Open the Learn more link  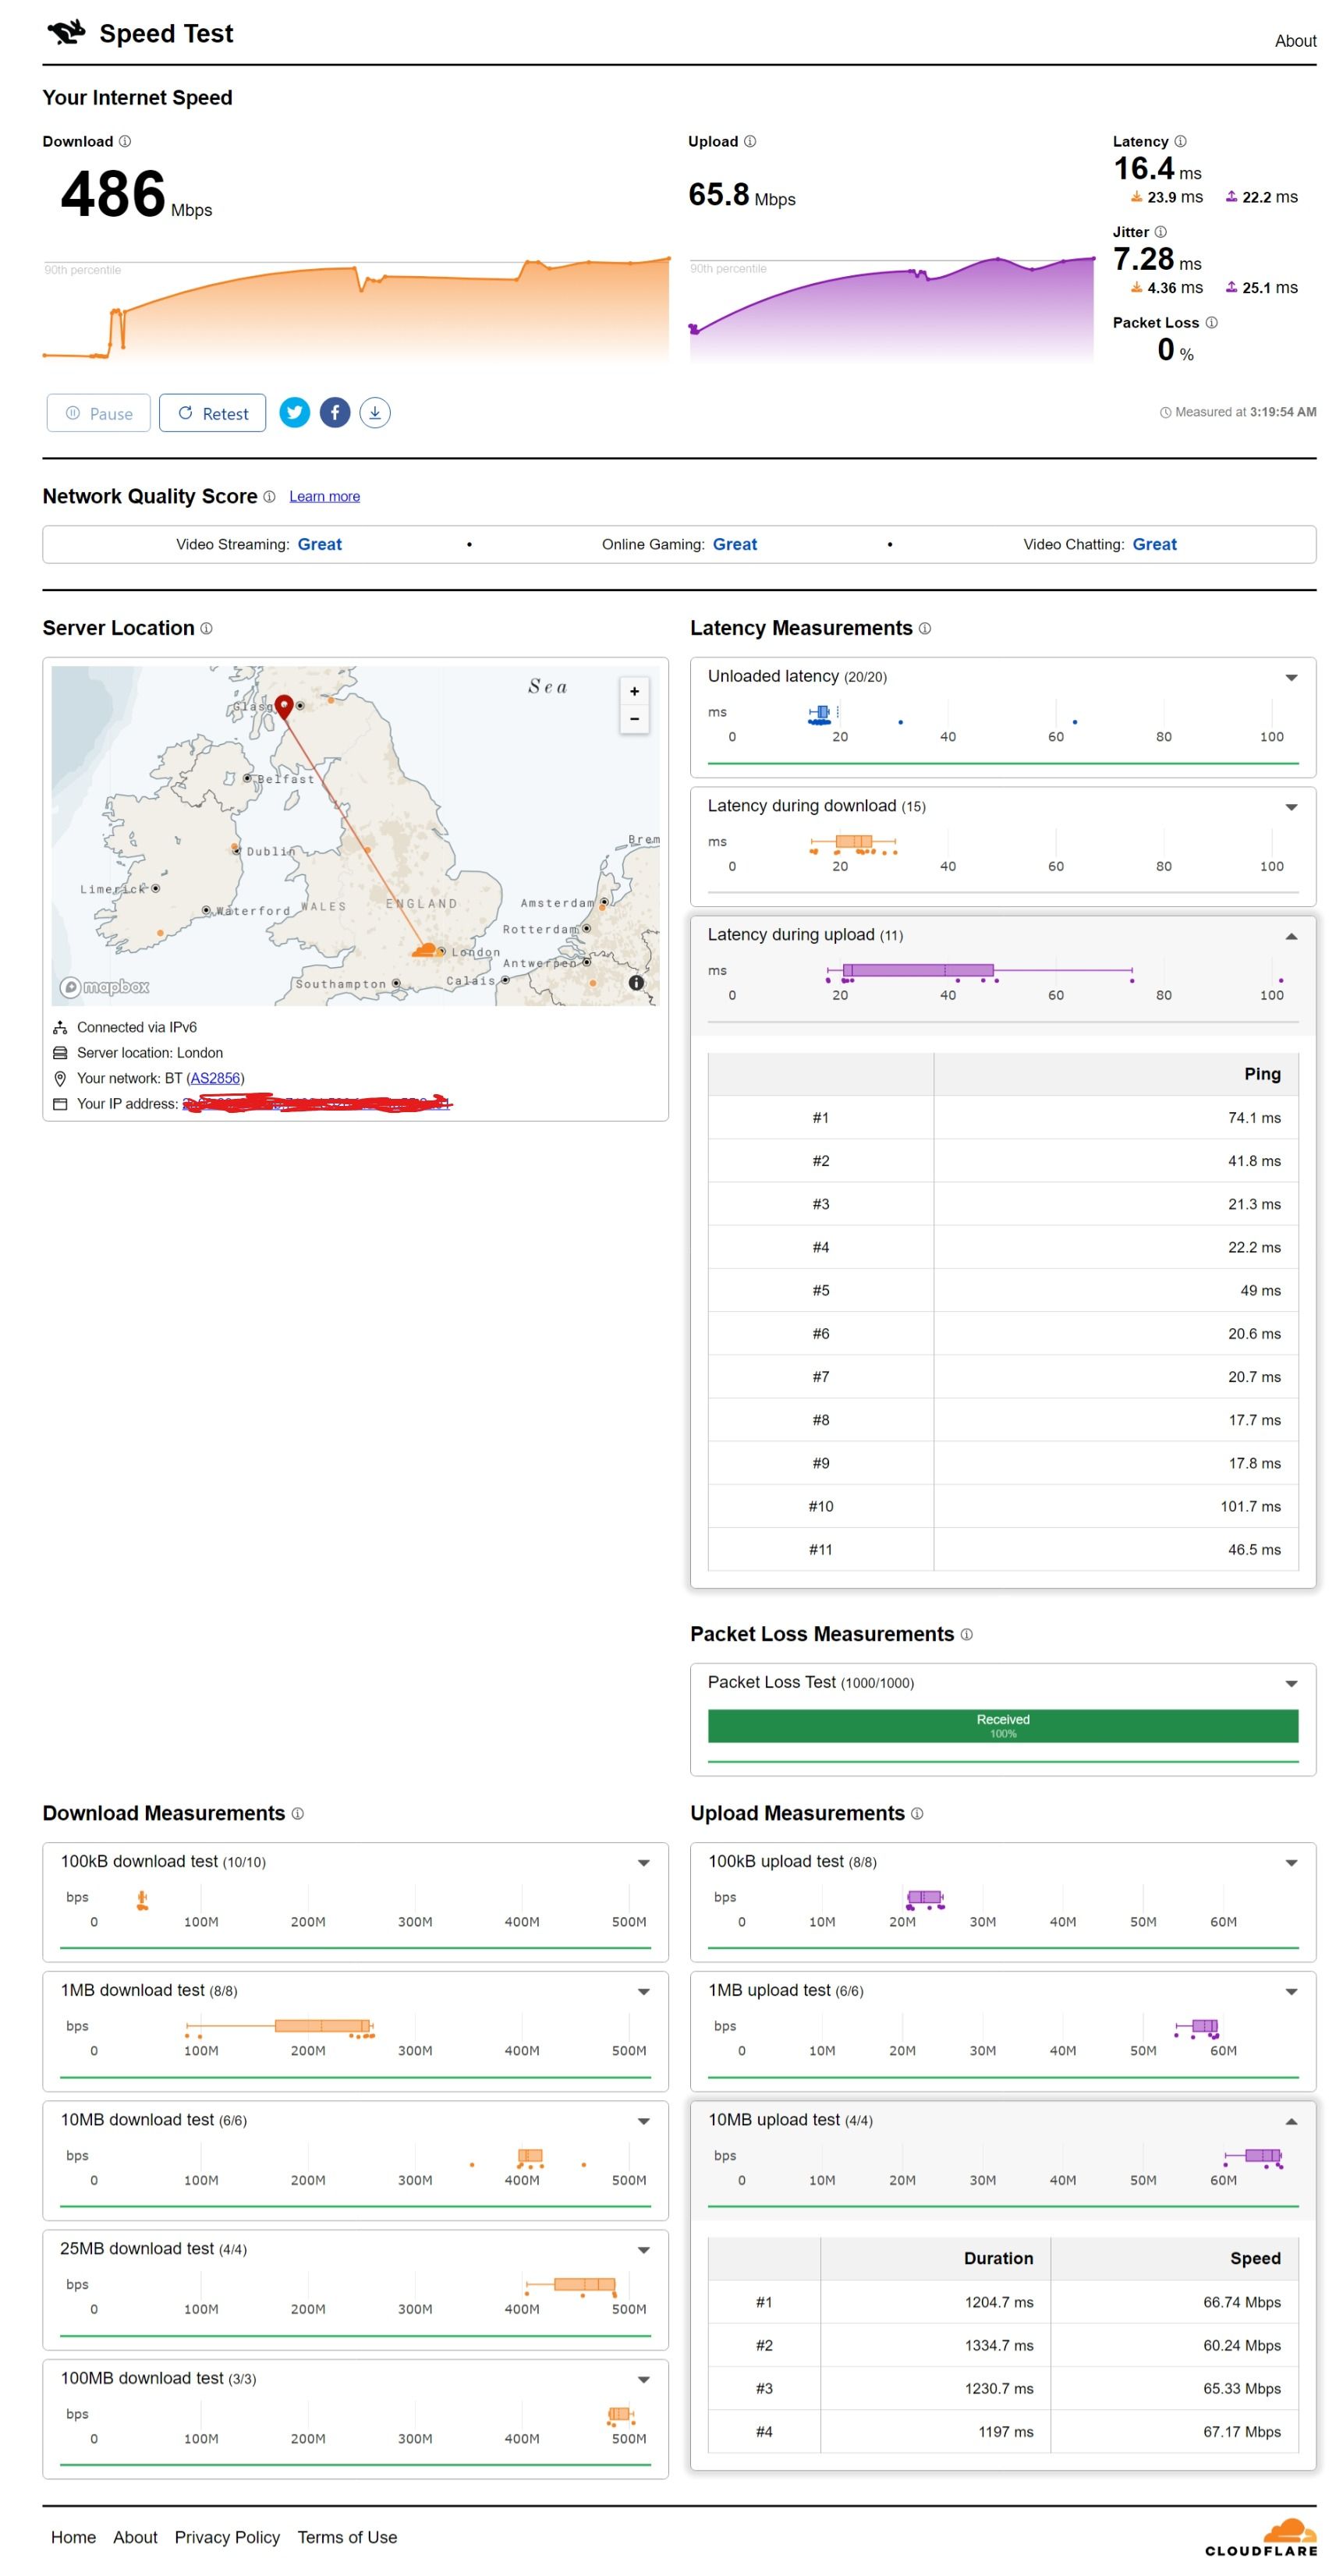coord(324,497)
